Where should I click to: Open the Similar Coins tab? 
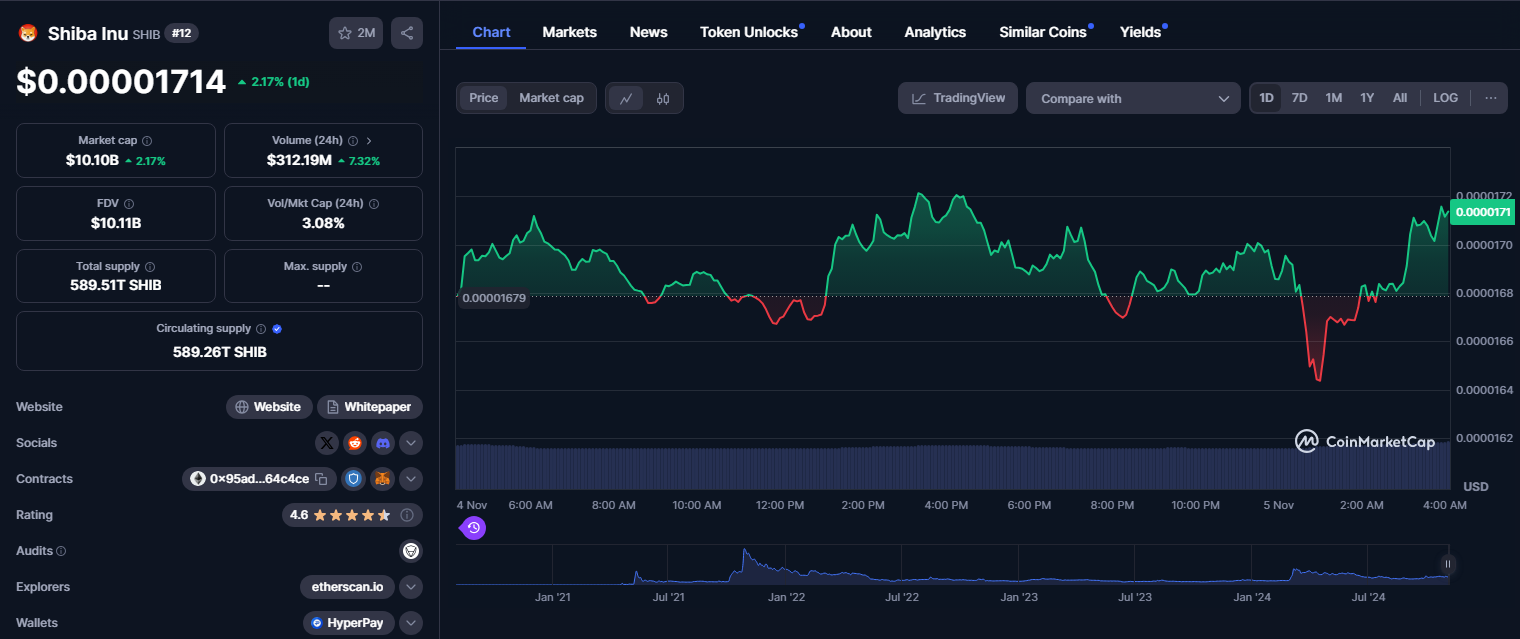pyautogui.click(x=1043, y=32)
